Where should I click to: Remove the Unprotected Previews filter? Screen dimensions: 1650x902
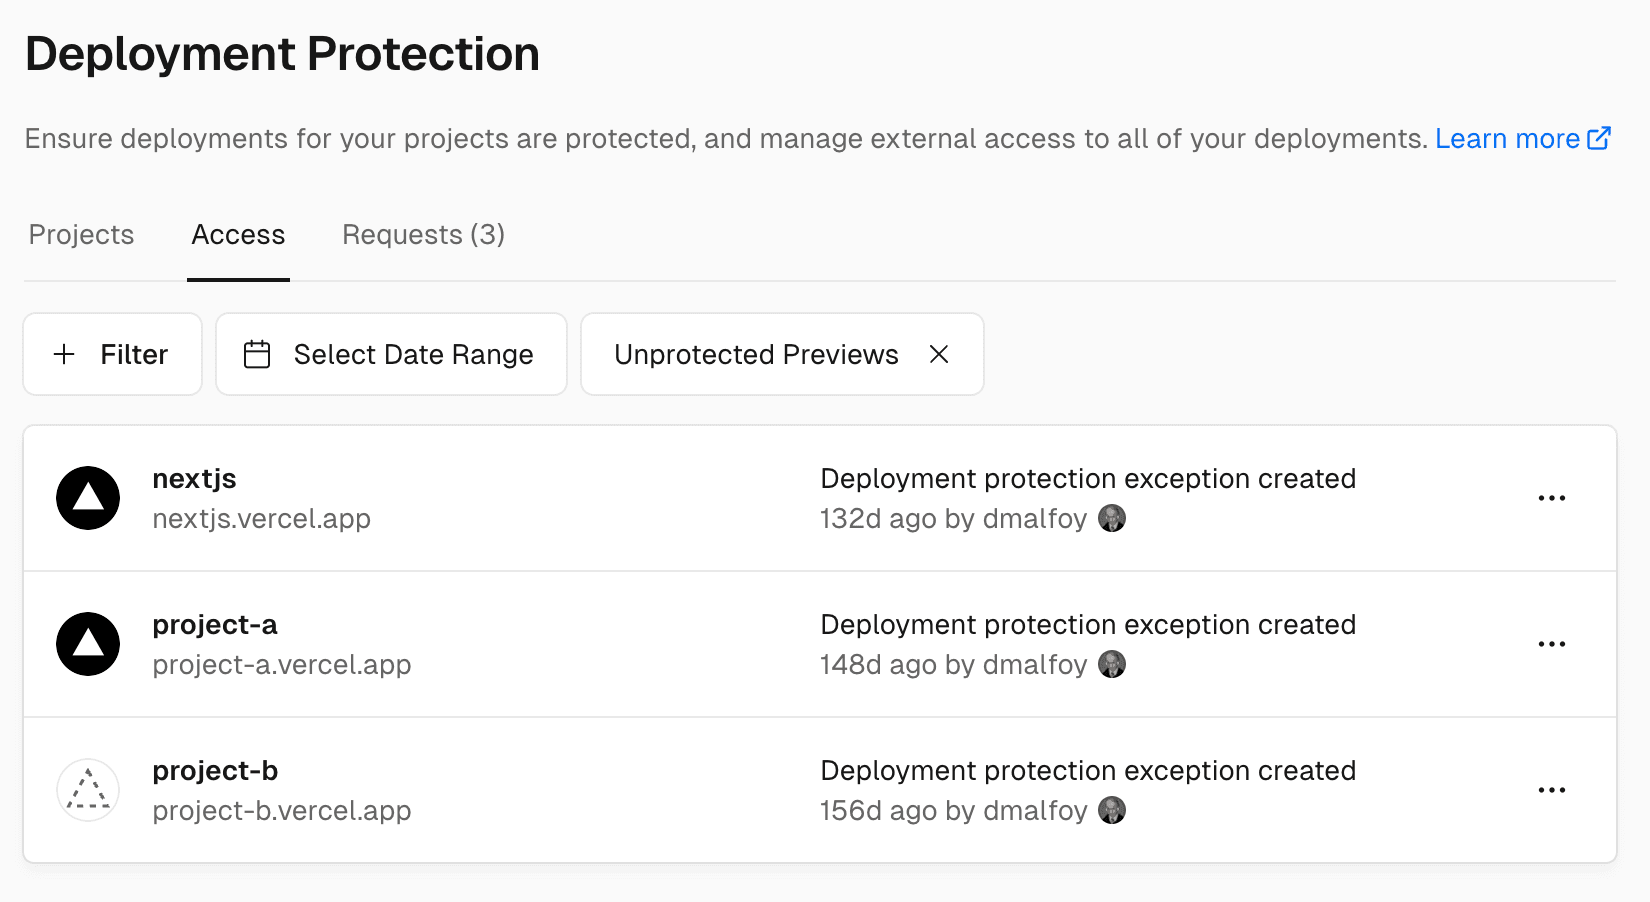[939, 354]
